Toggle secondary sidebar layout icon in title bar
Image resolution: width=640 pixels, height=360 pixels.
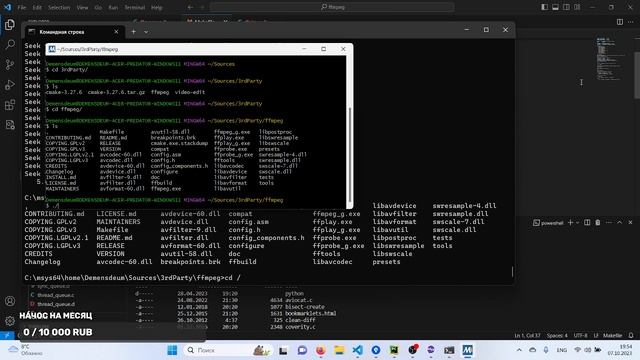coord(566,7)
